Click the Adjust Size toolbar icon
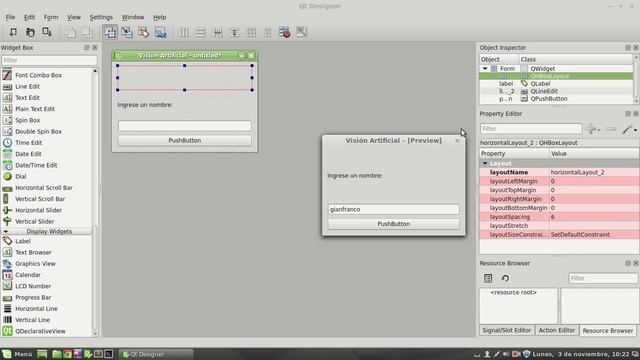Screen dimensions: 640x360 302,32
